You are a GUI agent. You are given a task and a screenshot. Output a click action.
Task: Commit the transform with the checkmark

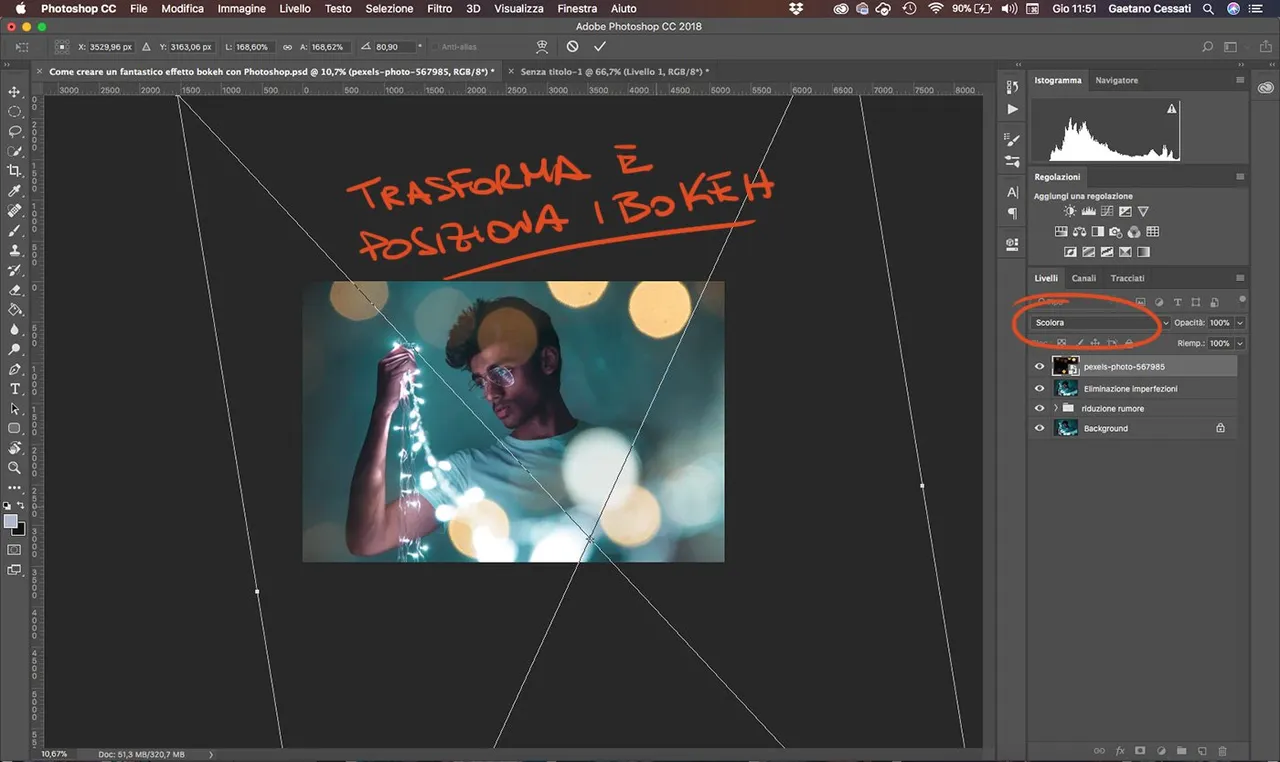point(600,47)
